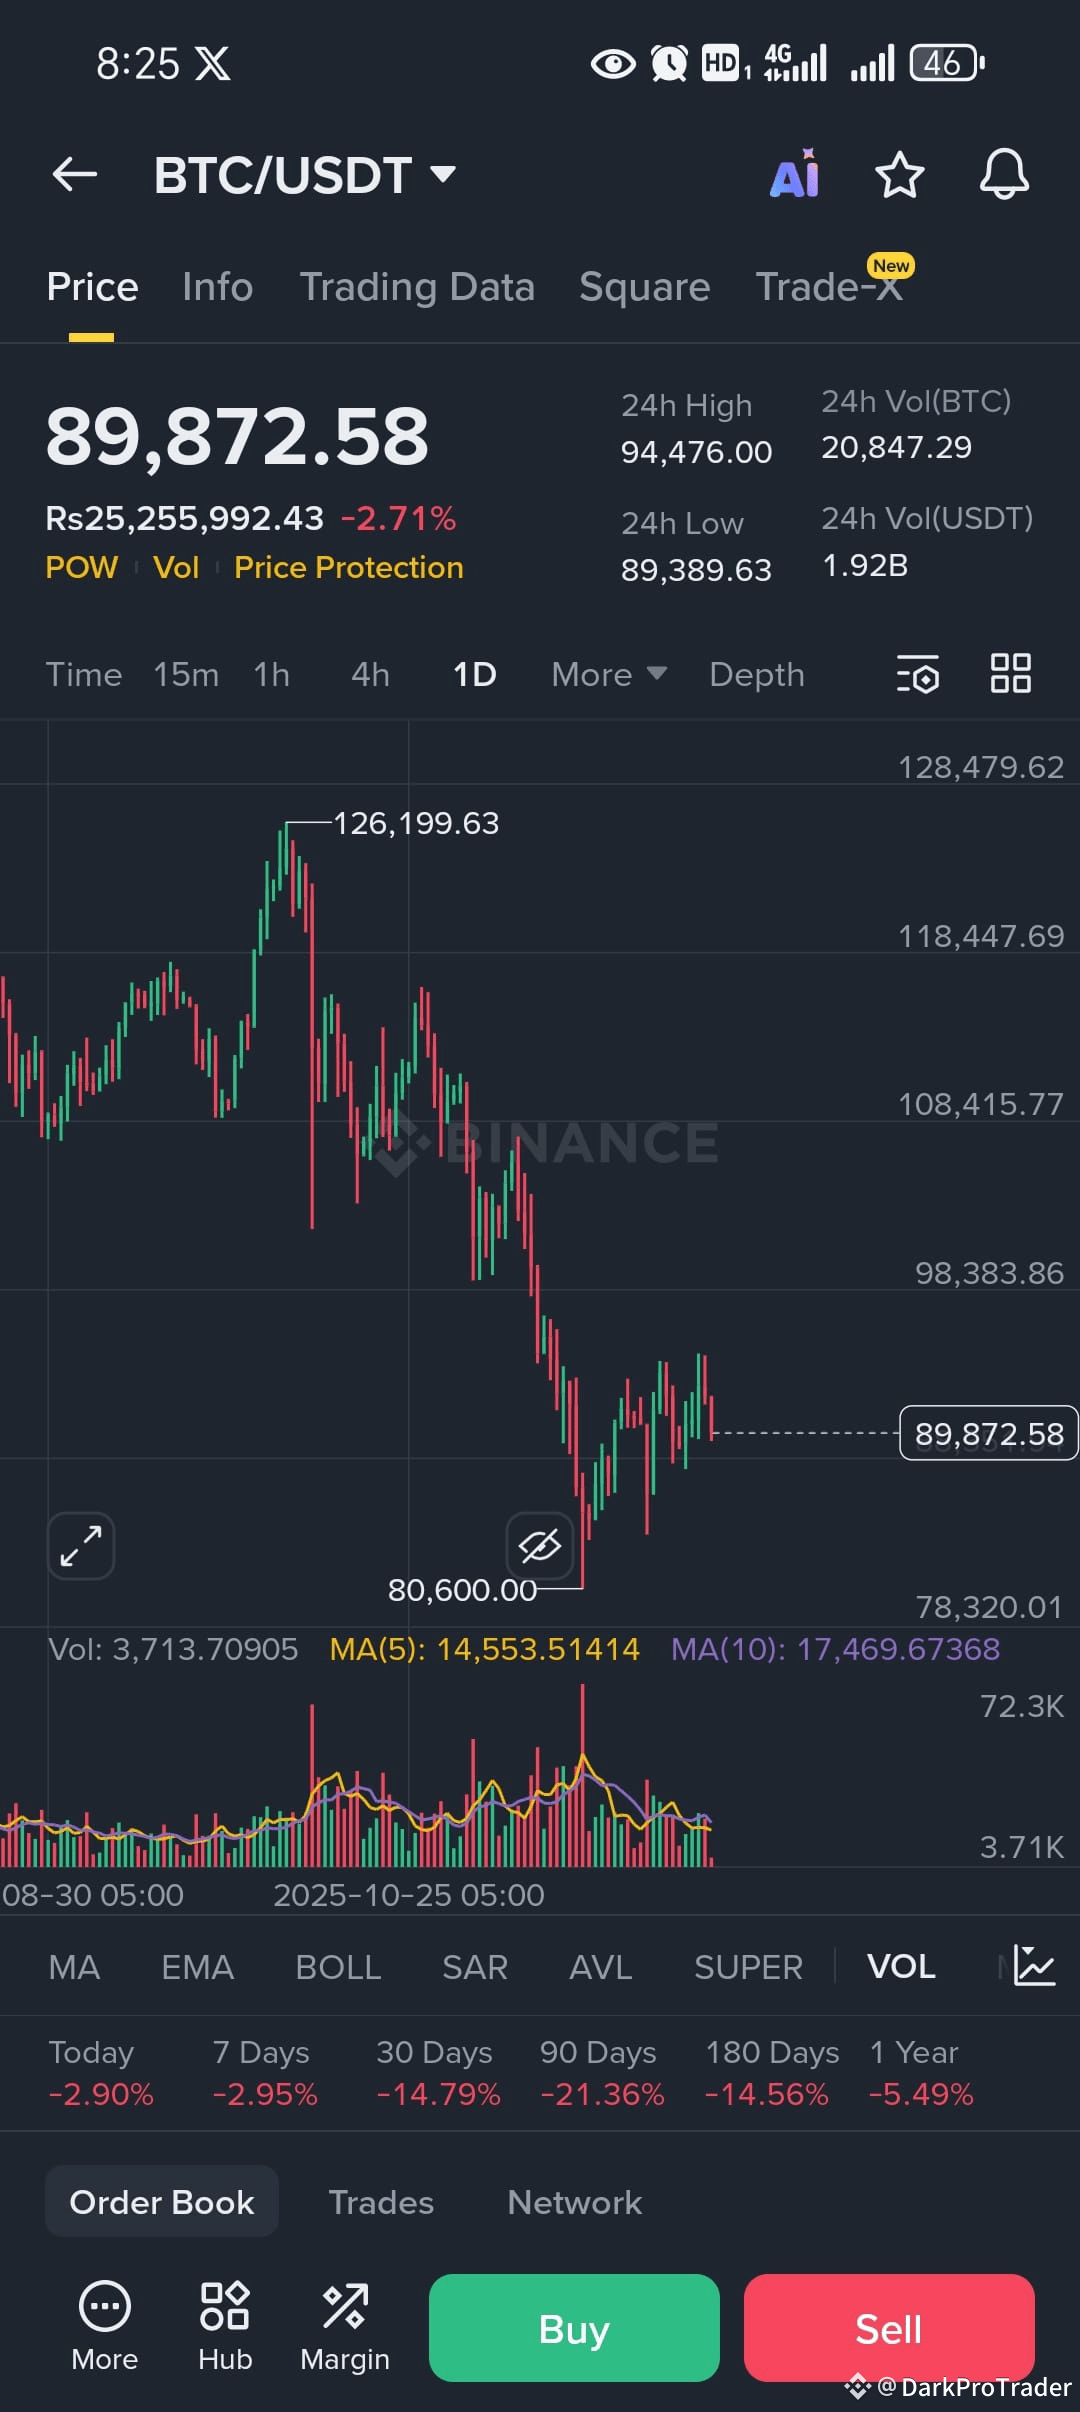Open indicator chart icon after VOL
1080x2412 pixels.
pos(1034,1966)
